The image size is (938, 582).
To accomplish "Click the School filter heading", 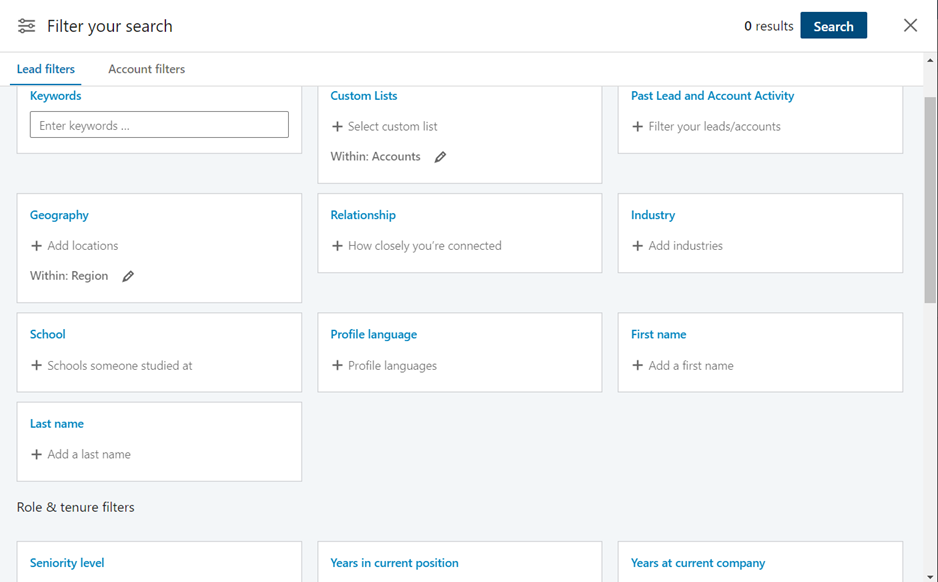I will point(48,334).
